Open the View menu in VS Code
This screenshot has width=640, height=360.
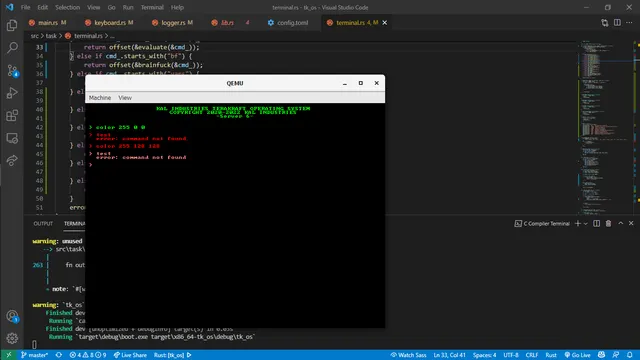coord(93,7)
